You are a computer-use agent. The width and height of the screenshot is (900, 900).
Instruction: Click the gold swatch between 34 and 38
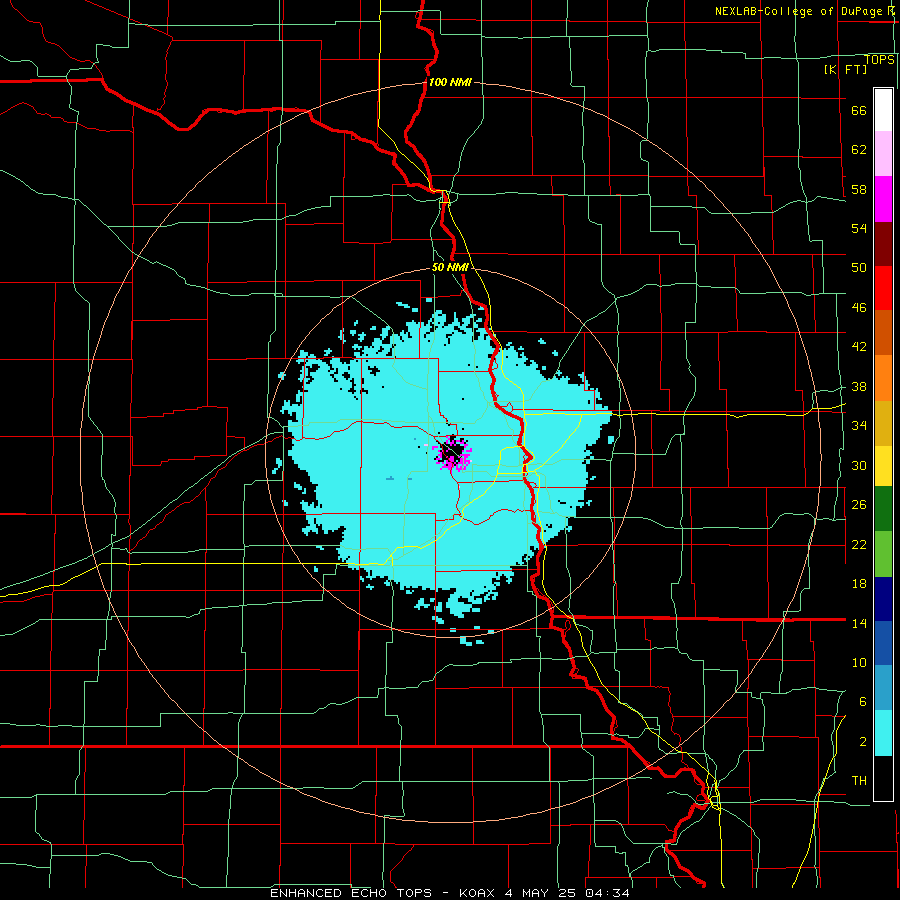(883, 423)
